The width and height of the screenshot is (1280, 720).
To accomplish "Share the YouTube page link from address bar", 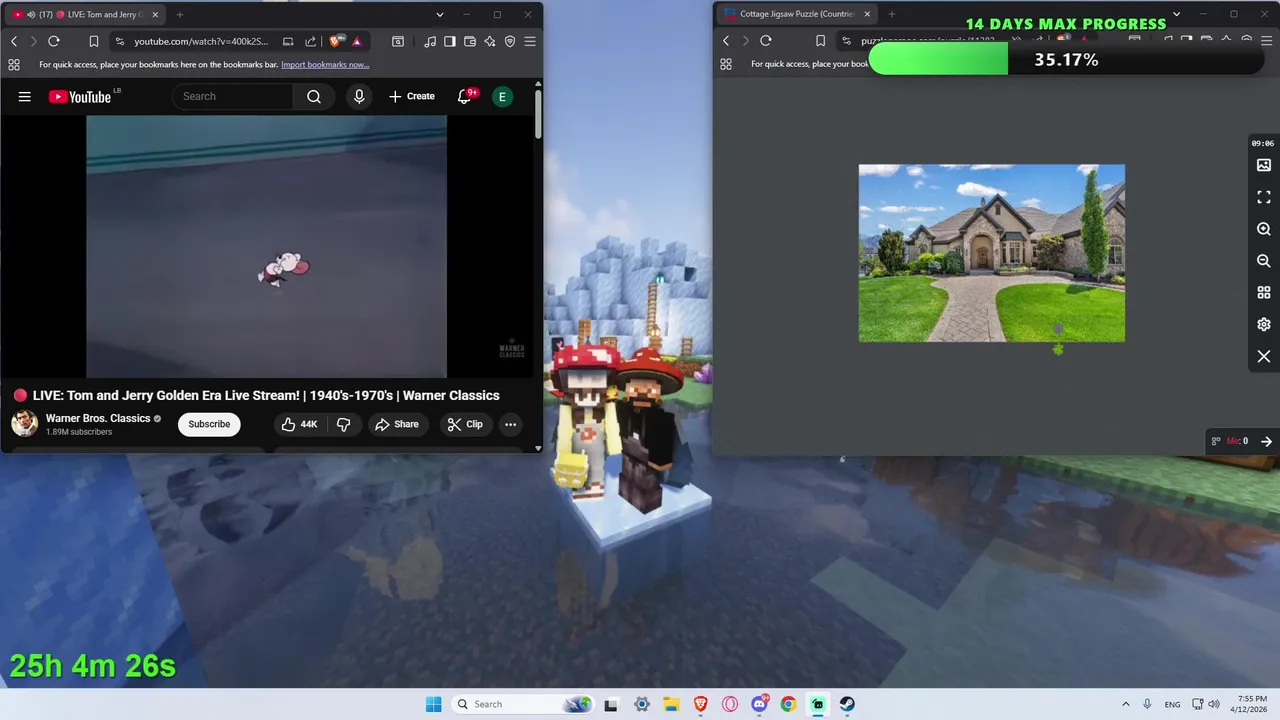I will pyautogui.click(x=310, y=41).
